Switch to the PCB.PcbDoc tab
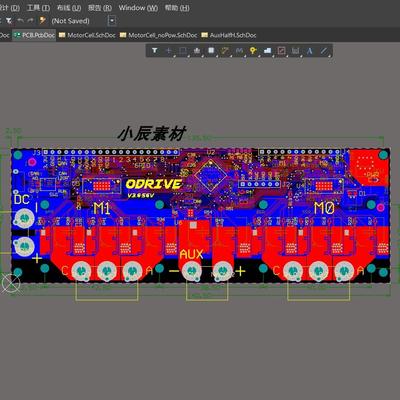This screenshot has height=400, width=400. 35,35
